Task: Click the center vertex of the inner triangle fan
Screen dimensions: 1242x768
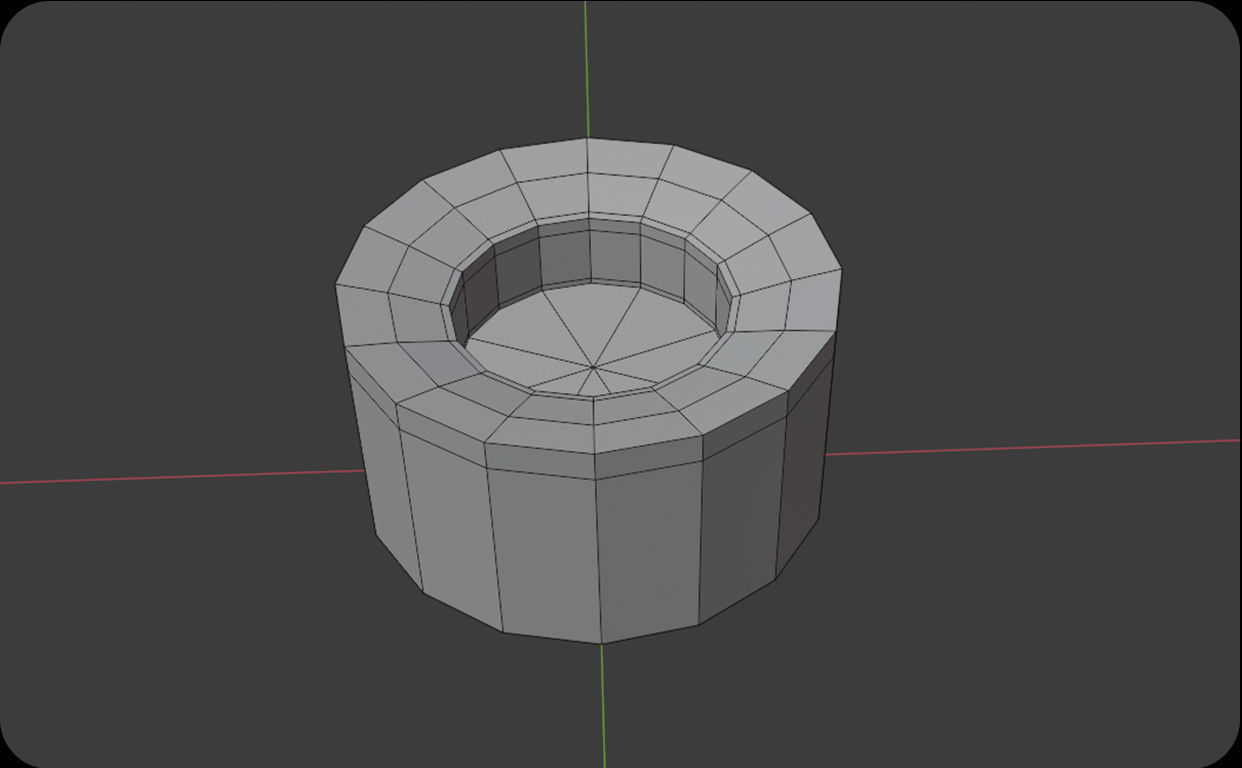Action: point(594,367)
